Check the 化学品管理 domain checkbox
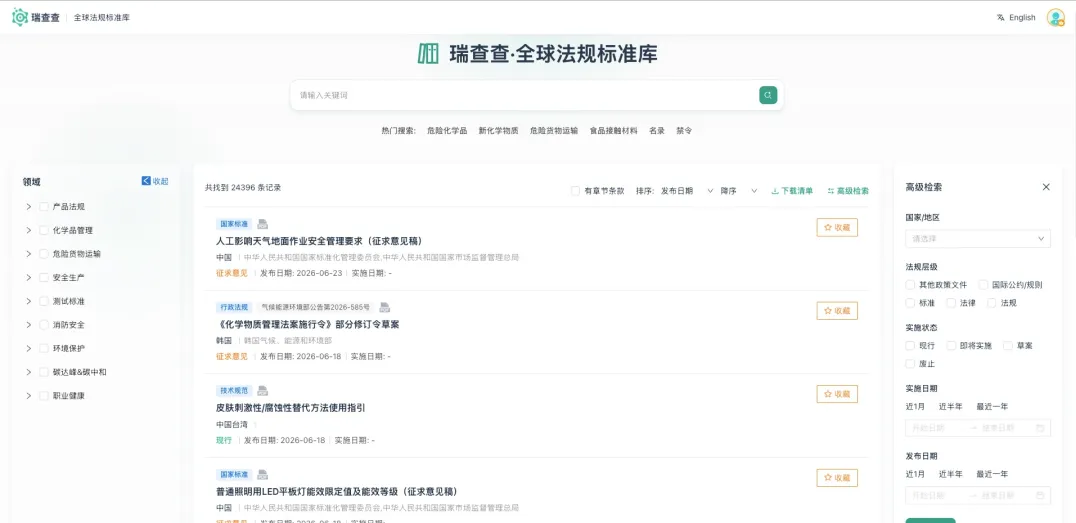The height and width of the screenshot is (523, 1076). click(x=44, y=230)
